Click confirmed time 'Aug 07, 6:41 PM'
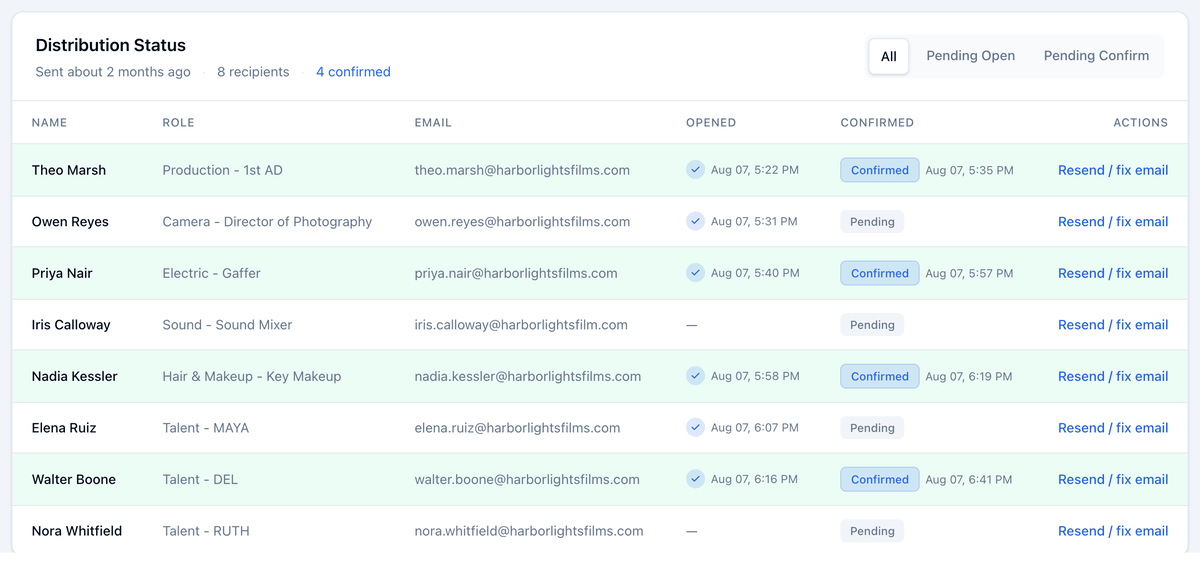 (969, 479)
